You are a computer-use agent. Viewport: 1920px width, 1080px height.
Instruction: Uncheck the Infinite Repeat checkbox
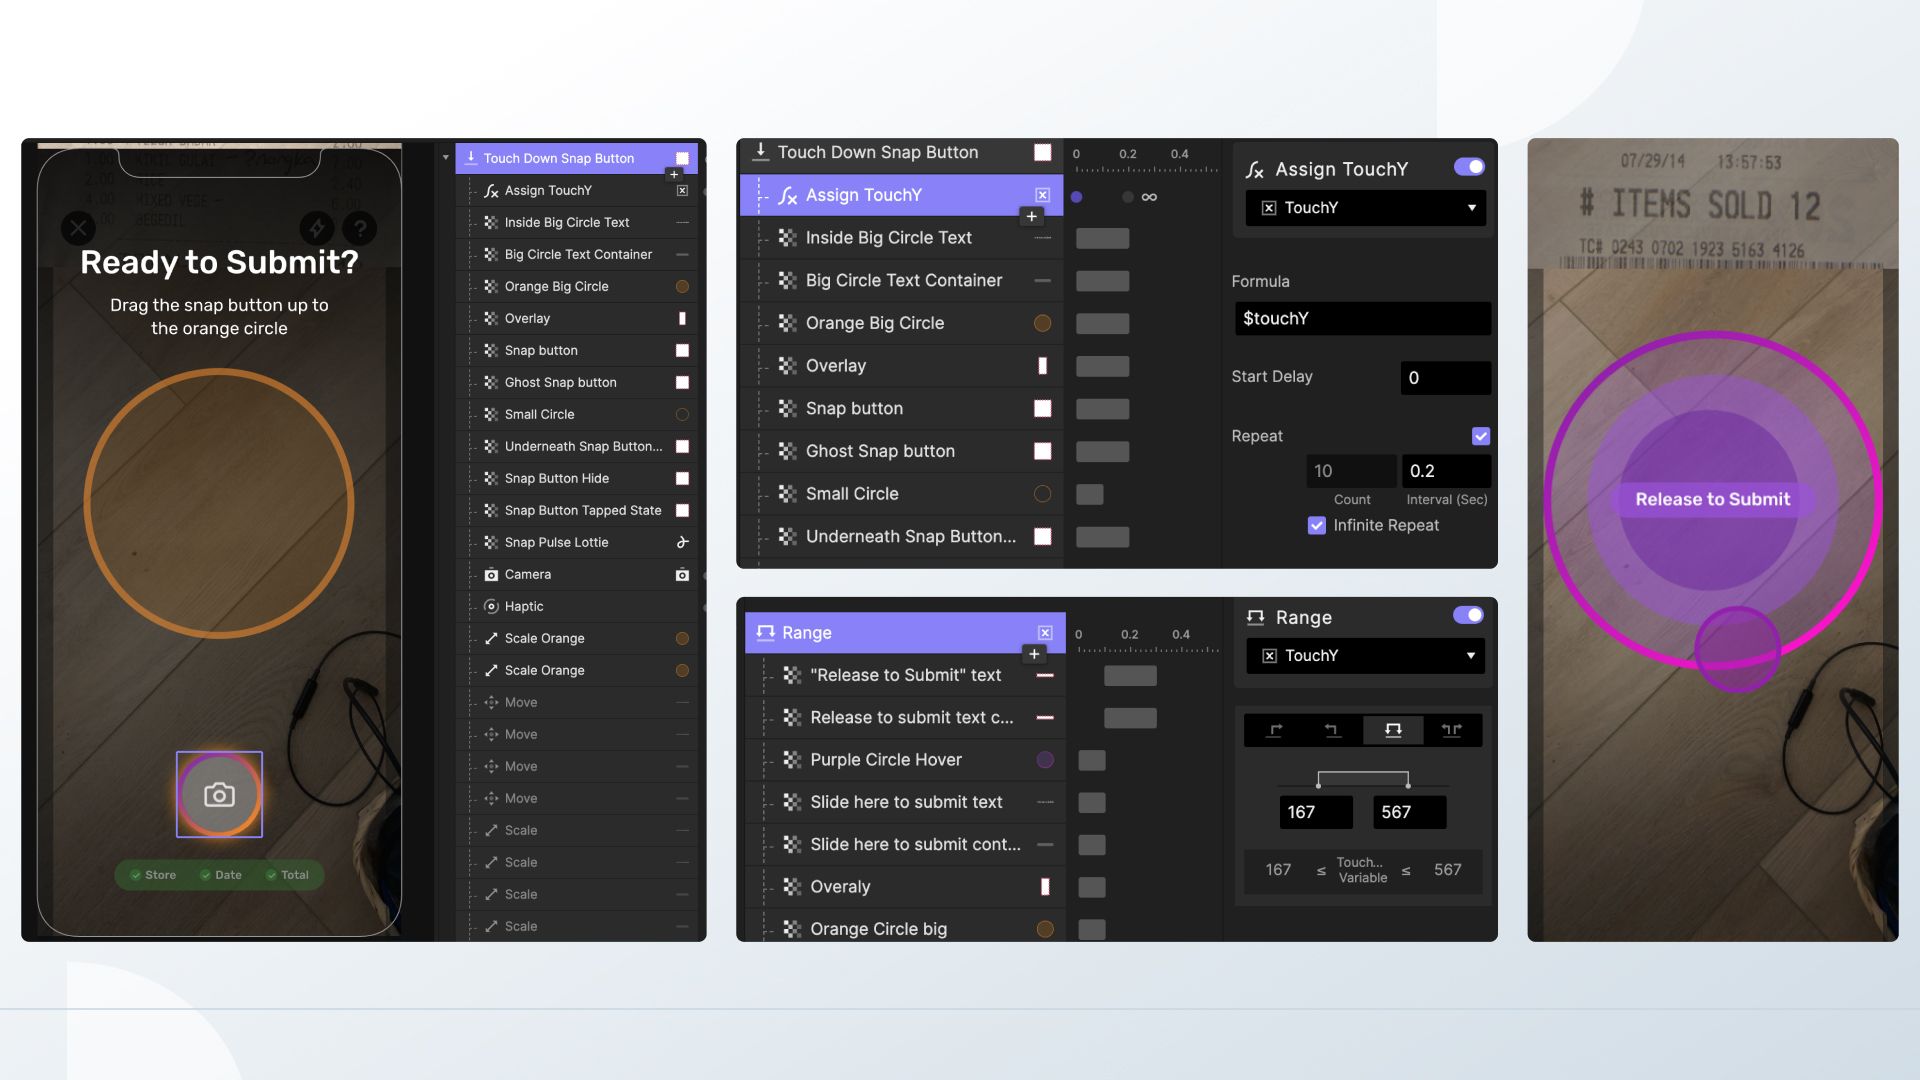coord(1316,525)
